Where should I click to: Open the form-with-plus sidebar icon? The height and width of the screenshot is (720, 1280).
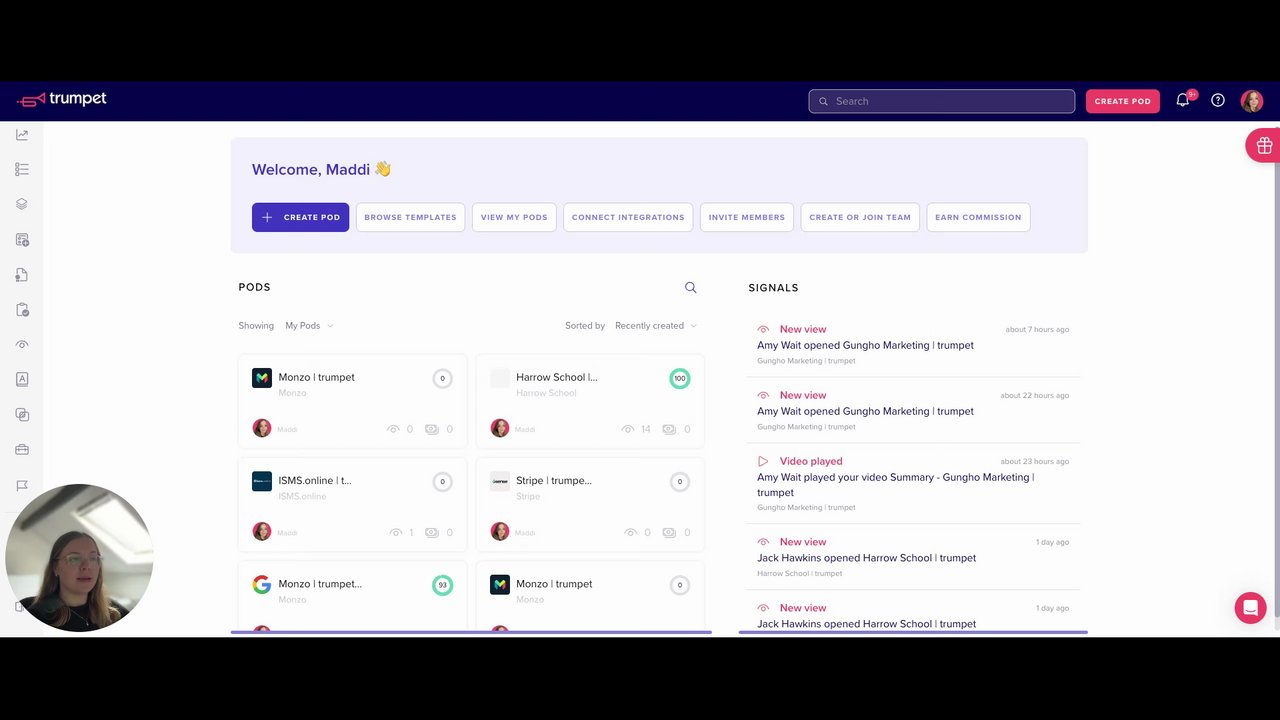(x=22, y=240)
